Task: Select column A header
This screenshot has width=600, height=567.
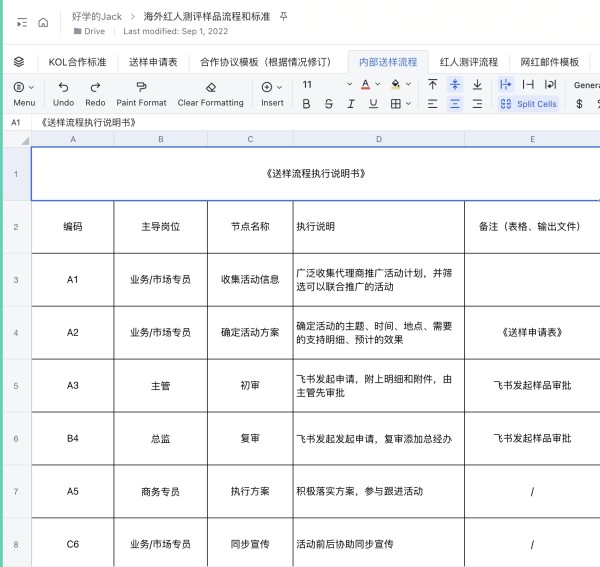Action: click(73, 139)
